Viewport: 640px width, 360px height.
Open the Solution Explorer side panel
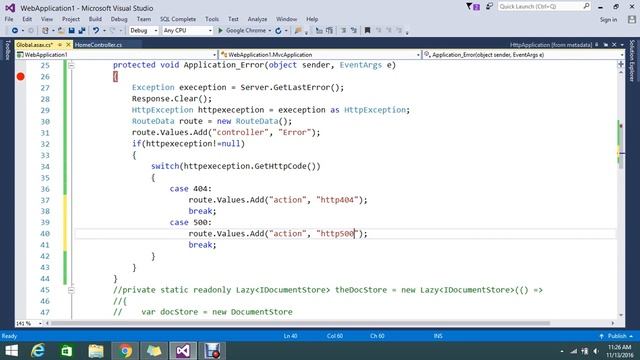tap(632, 60)
